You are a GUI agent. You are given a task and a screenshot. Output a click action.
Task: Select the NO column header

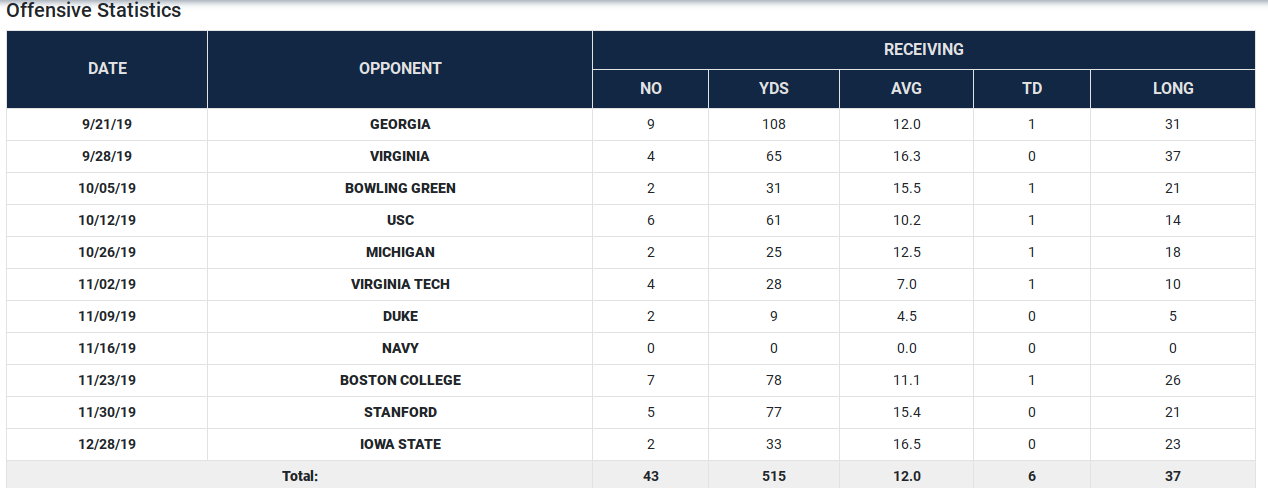651,88
